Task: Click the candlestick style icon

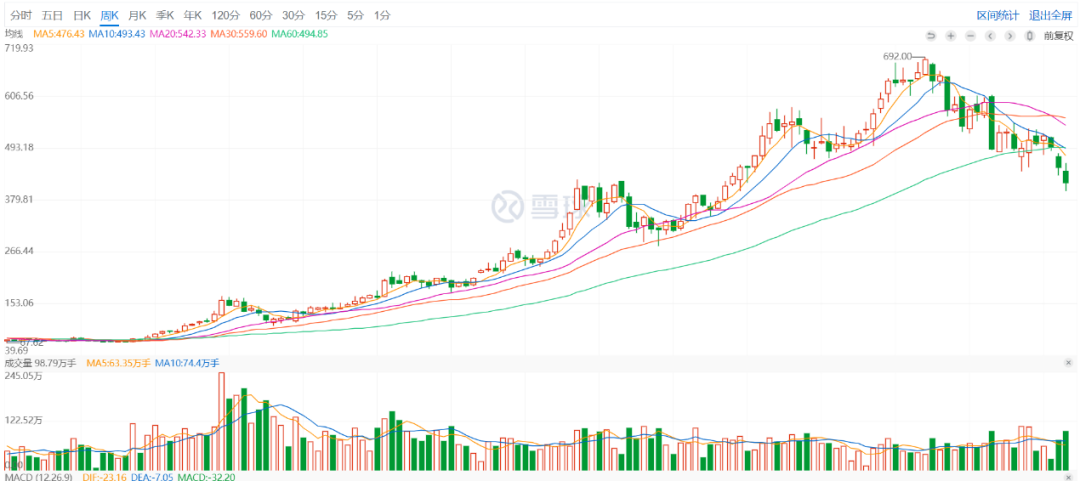Action: pos(1030,35)
